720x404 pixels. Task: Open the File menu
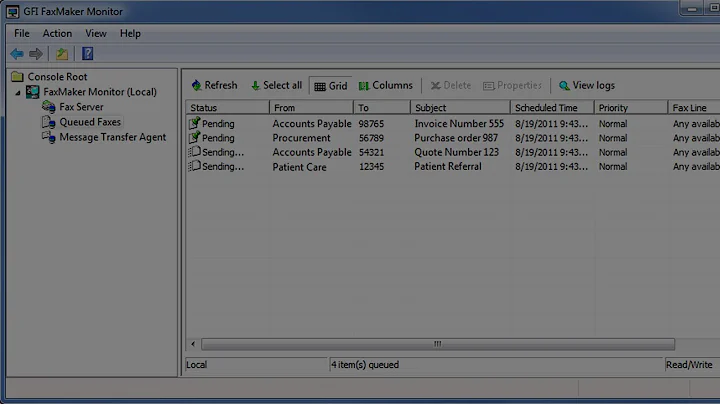pyautogui.click(x=22, y=34)
